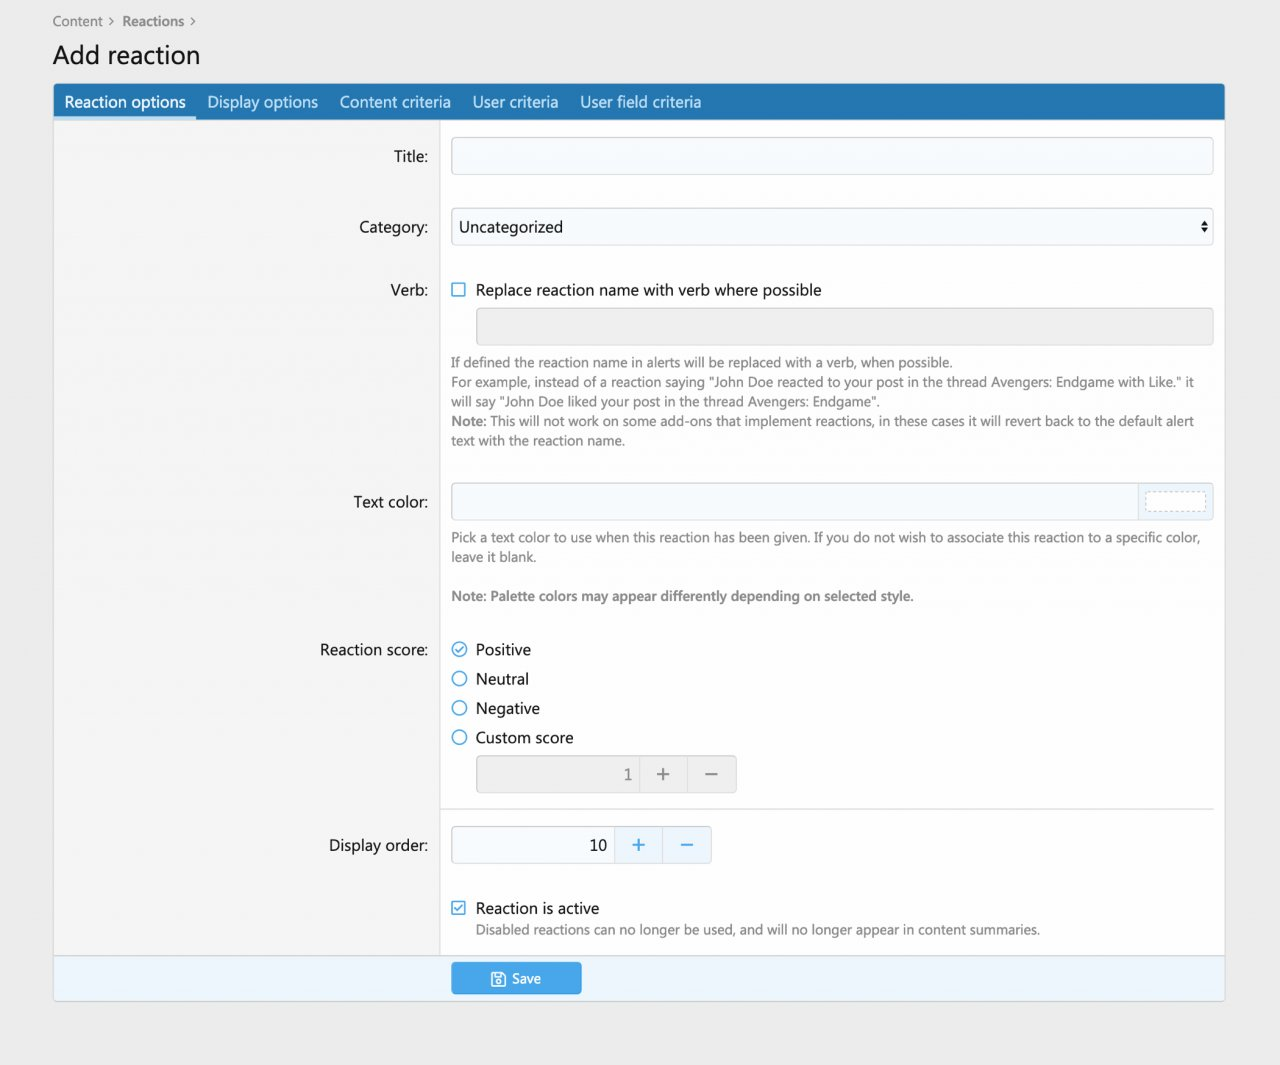Viewport: 1280px width, 1065px height.
Task: Go to User criteria tab
Action: (x=515, y=102)
